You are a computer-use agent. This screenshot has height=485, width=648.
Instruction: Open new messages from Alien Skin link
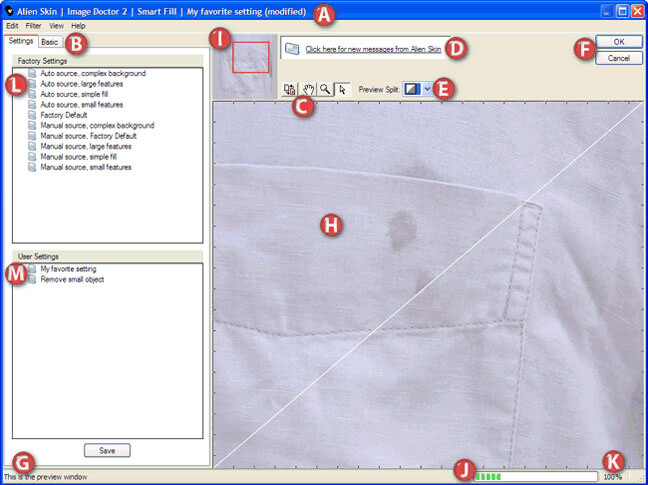[373, 49]
